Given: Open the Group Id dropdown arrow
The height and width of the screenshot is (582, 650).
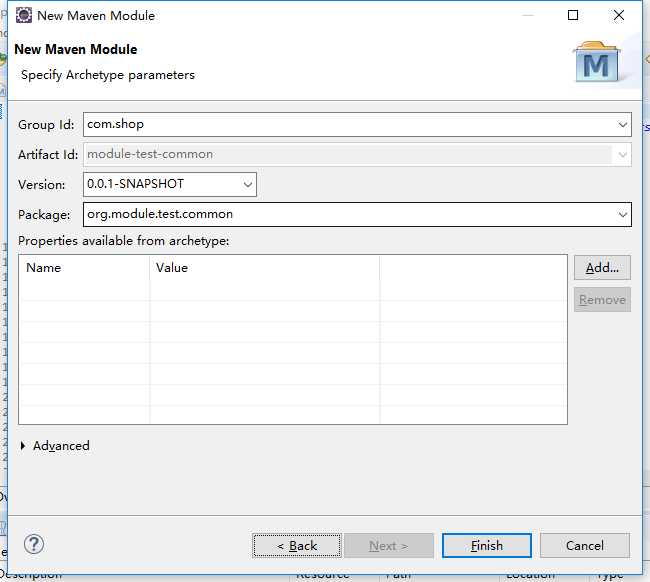Looking at the screenshot, I should click(622, 124).
